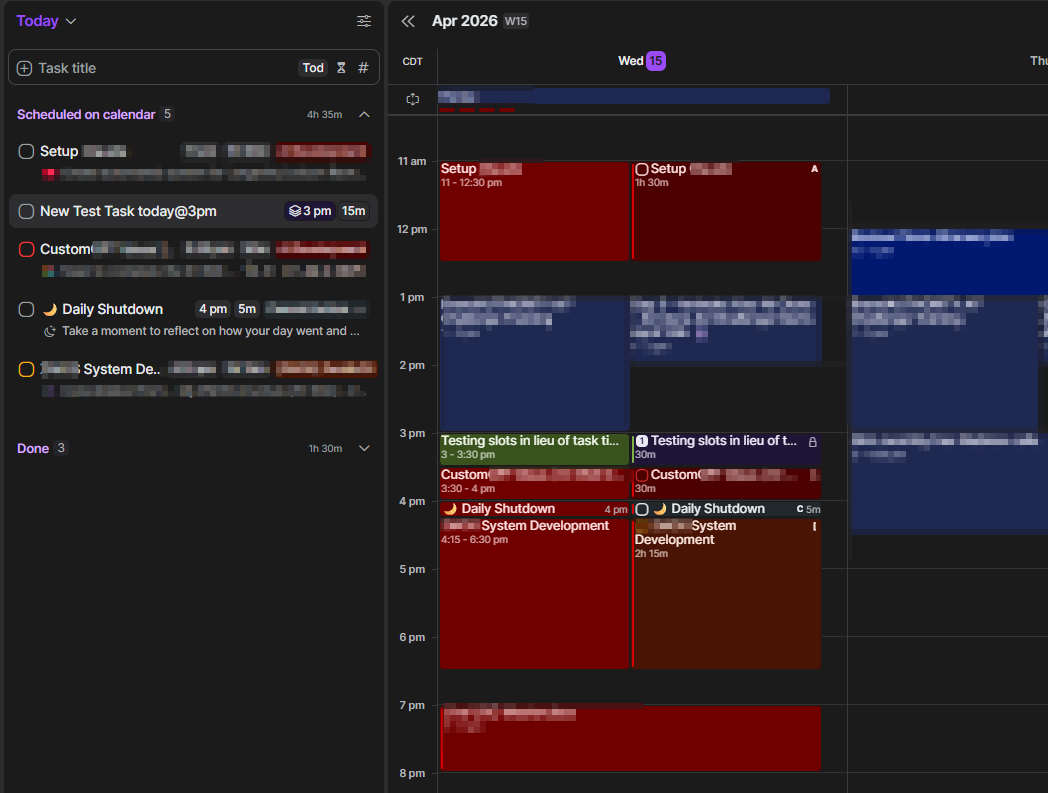
Task: Open the Testing slots 3 - 3:30 pm event
Action: click(x=534, y=449)
